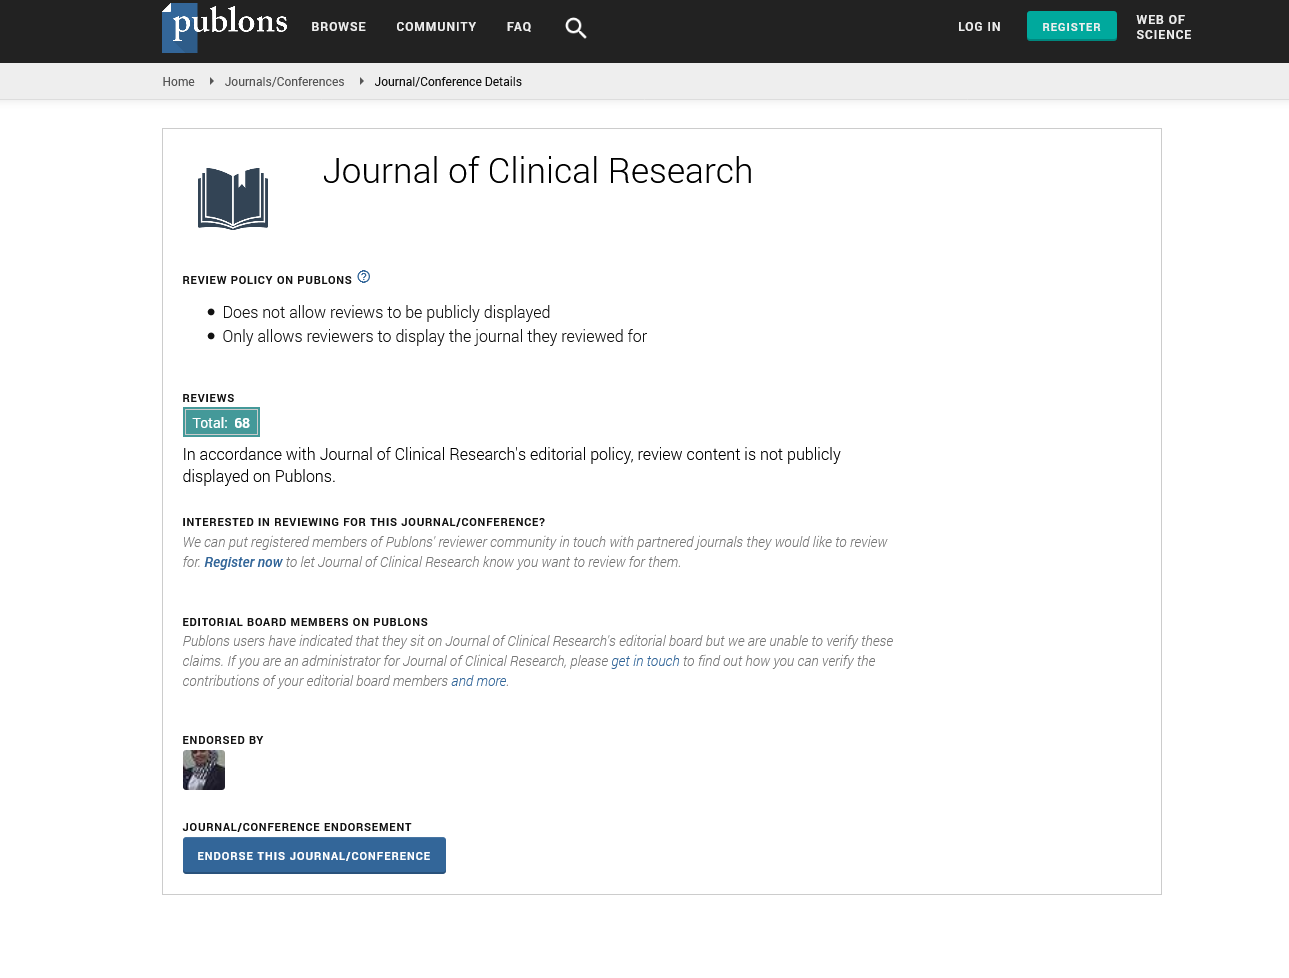Open the Browse menu
This screenshot has width=1289, height=978.
(x=338, y=27)
